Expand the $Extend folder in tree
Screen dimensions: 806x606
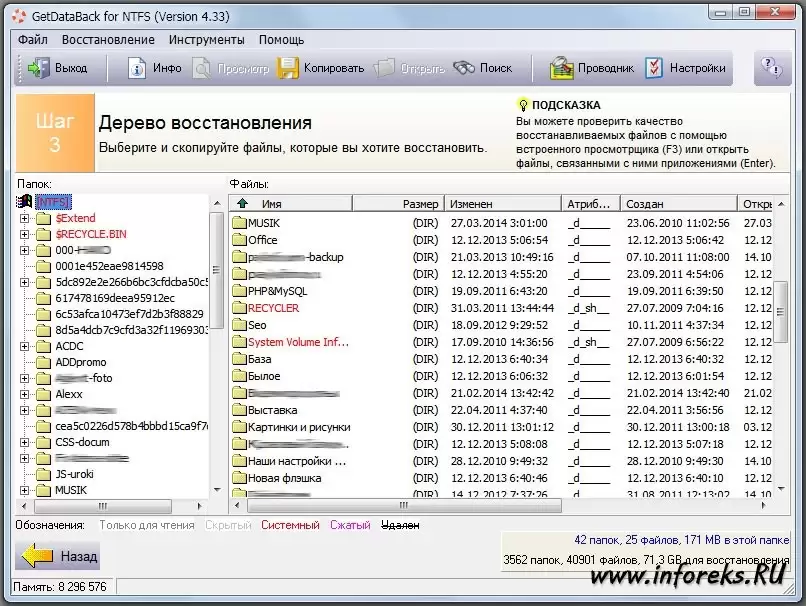coord(25,218)
